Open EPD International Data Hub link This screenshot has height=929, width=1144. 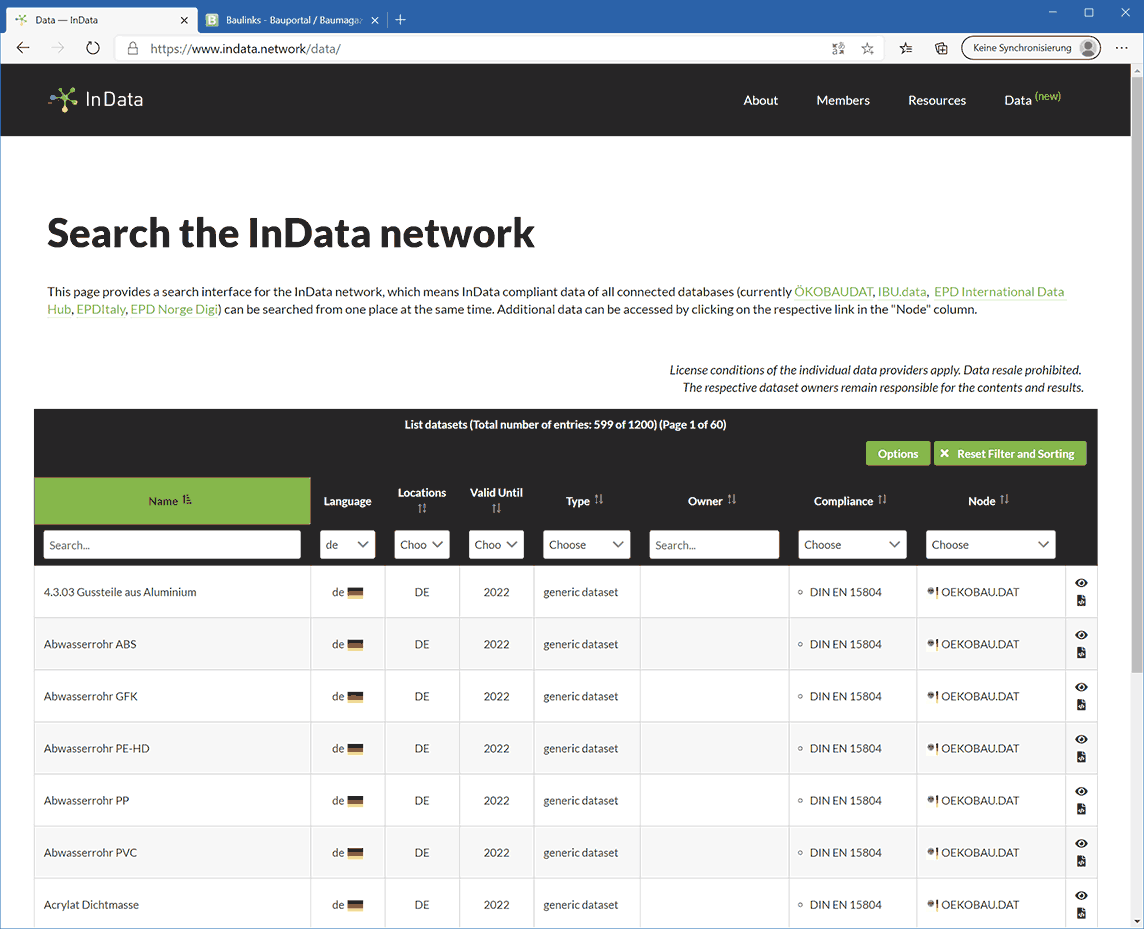coord(999,292)
